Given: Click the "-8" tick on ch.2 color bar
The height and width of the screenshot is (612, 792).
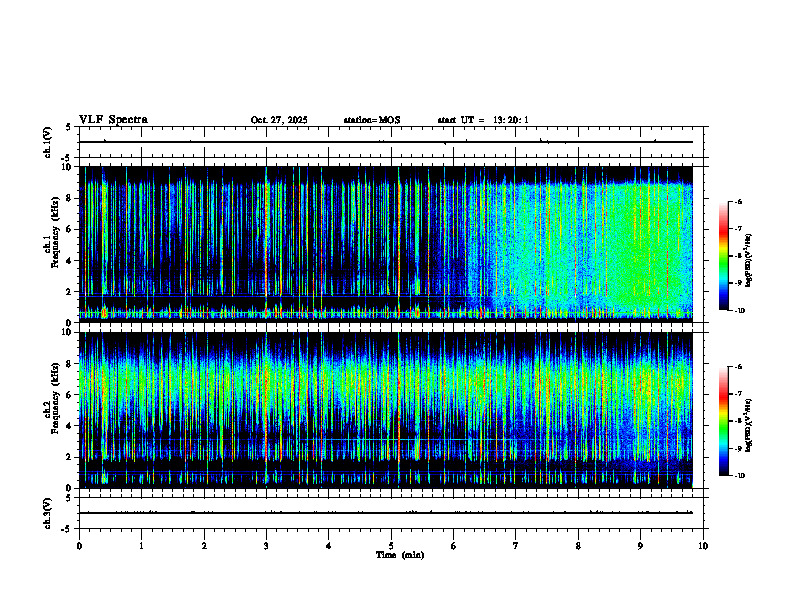Looking at the screenshot, I should click(738, 421).
